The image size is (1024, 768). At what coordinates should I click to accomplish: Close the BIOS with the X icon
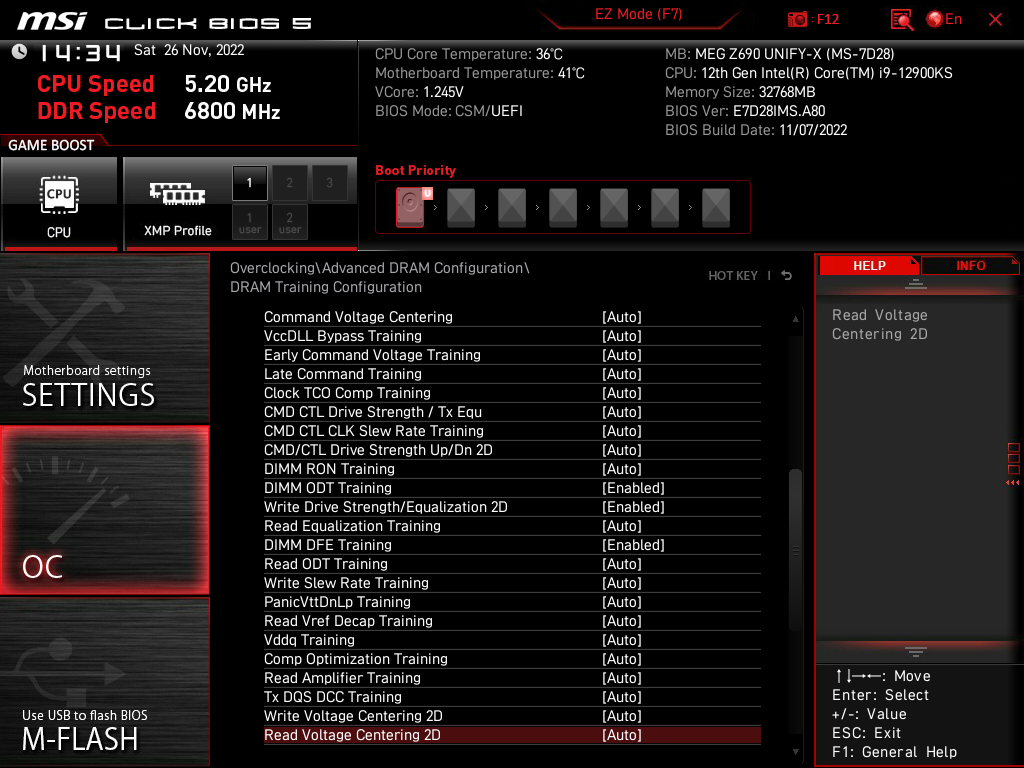(995, 20)
